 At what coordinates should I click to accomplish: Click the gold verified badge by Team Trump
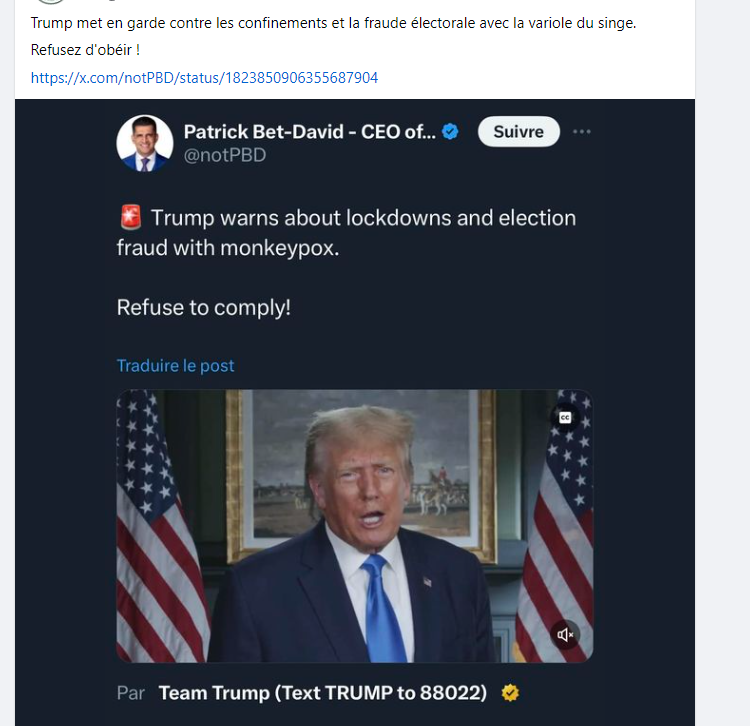510,692
